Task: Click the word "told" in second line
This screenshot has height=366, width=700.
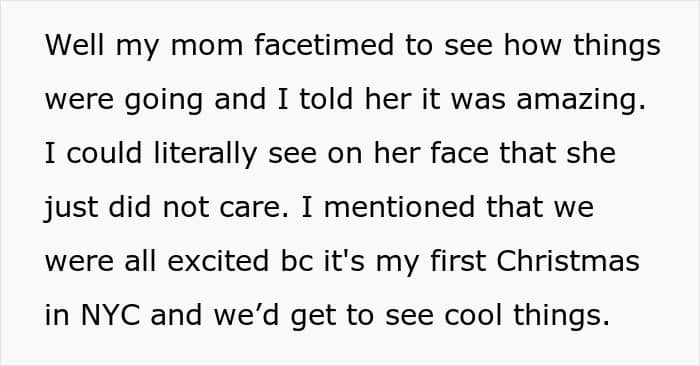Action: (326, 99)
